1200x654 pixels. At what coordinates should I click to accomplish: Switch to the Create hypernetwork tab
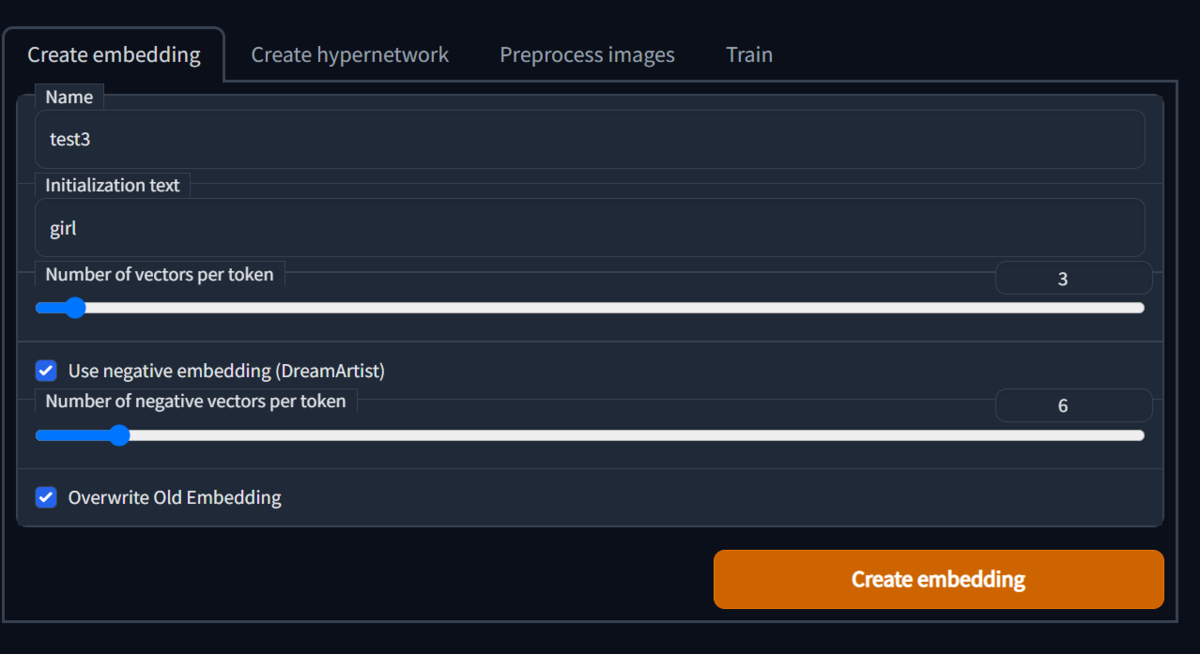pos(349,54)
